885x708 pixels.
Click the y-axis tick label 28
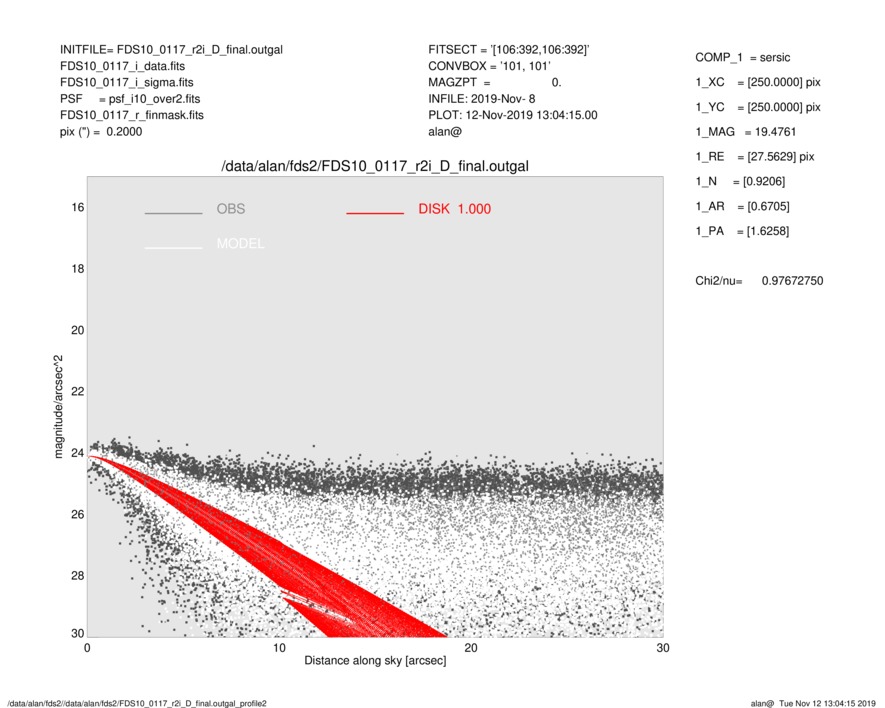click(78, 576)
